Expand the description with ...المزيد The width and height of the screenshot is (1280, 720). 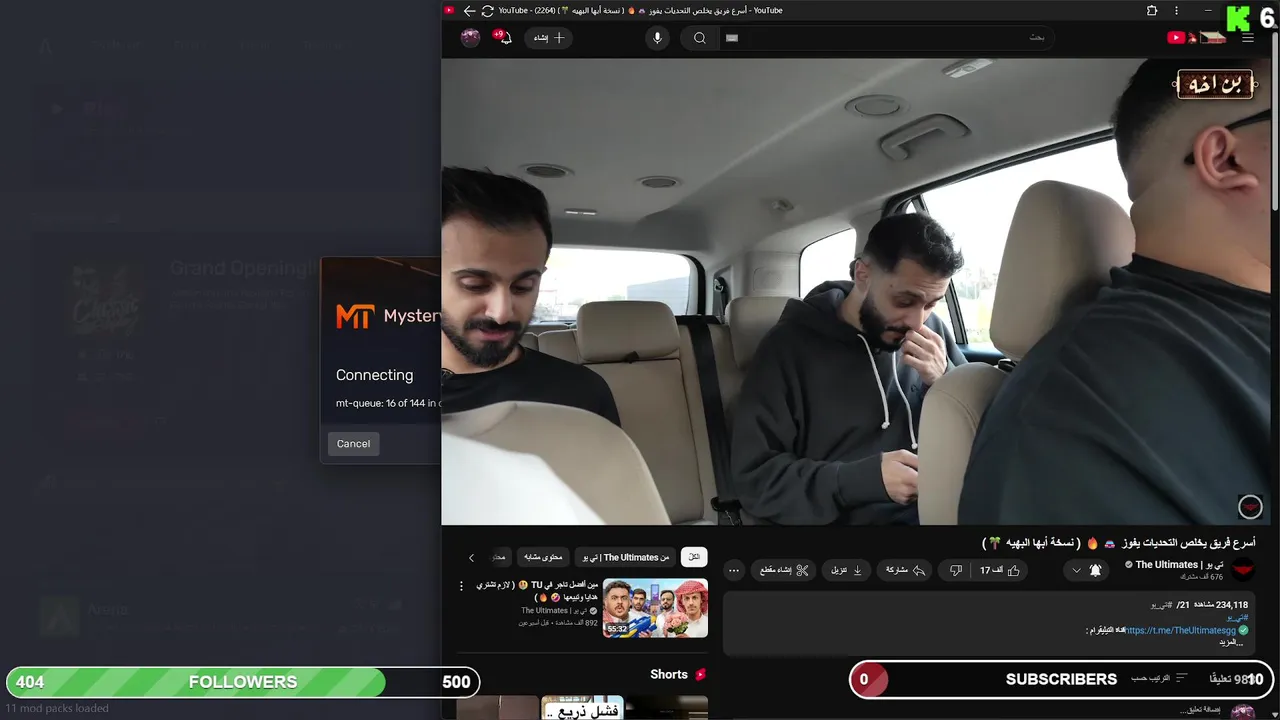coord(1230,643)
